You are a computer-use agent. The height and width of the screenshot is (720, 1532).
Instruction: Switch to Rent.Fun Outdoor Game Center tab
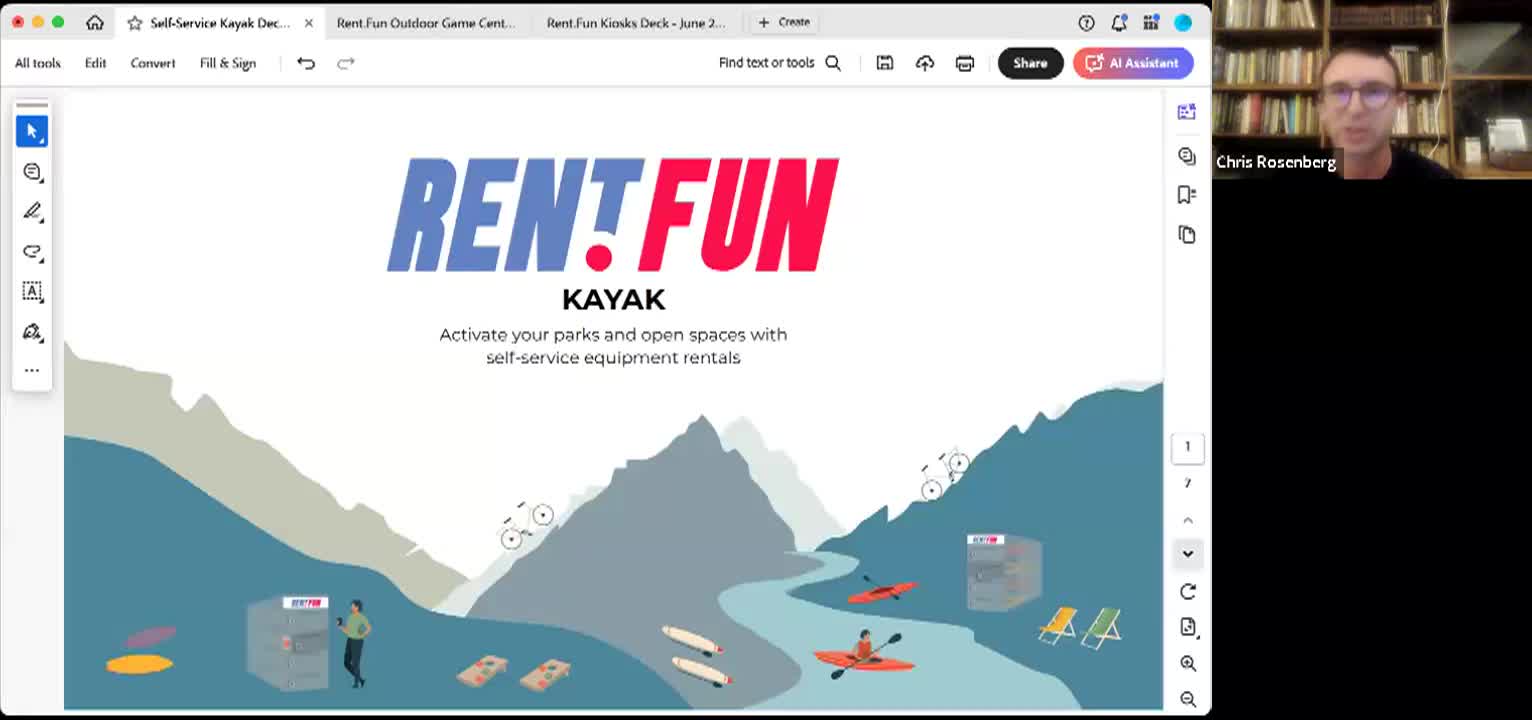426,22
